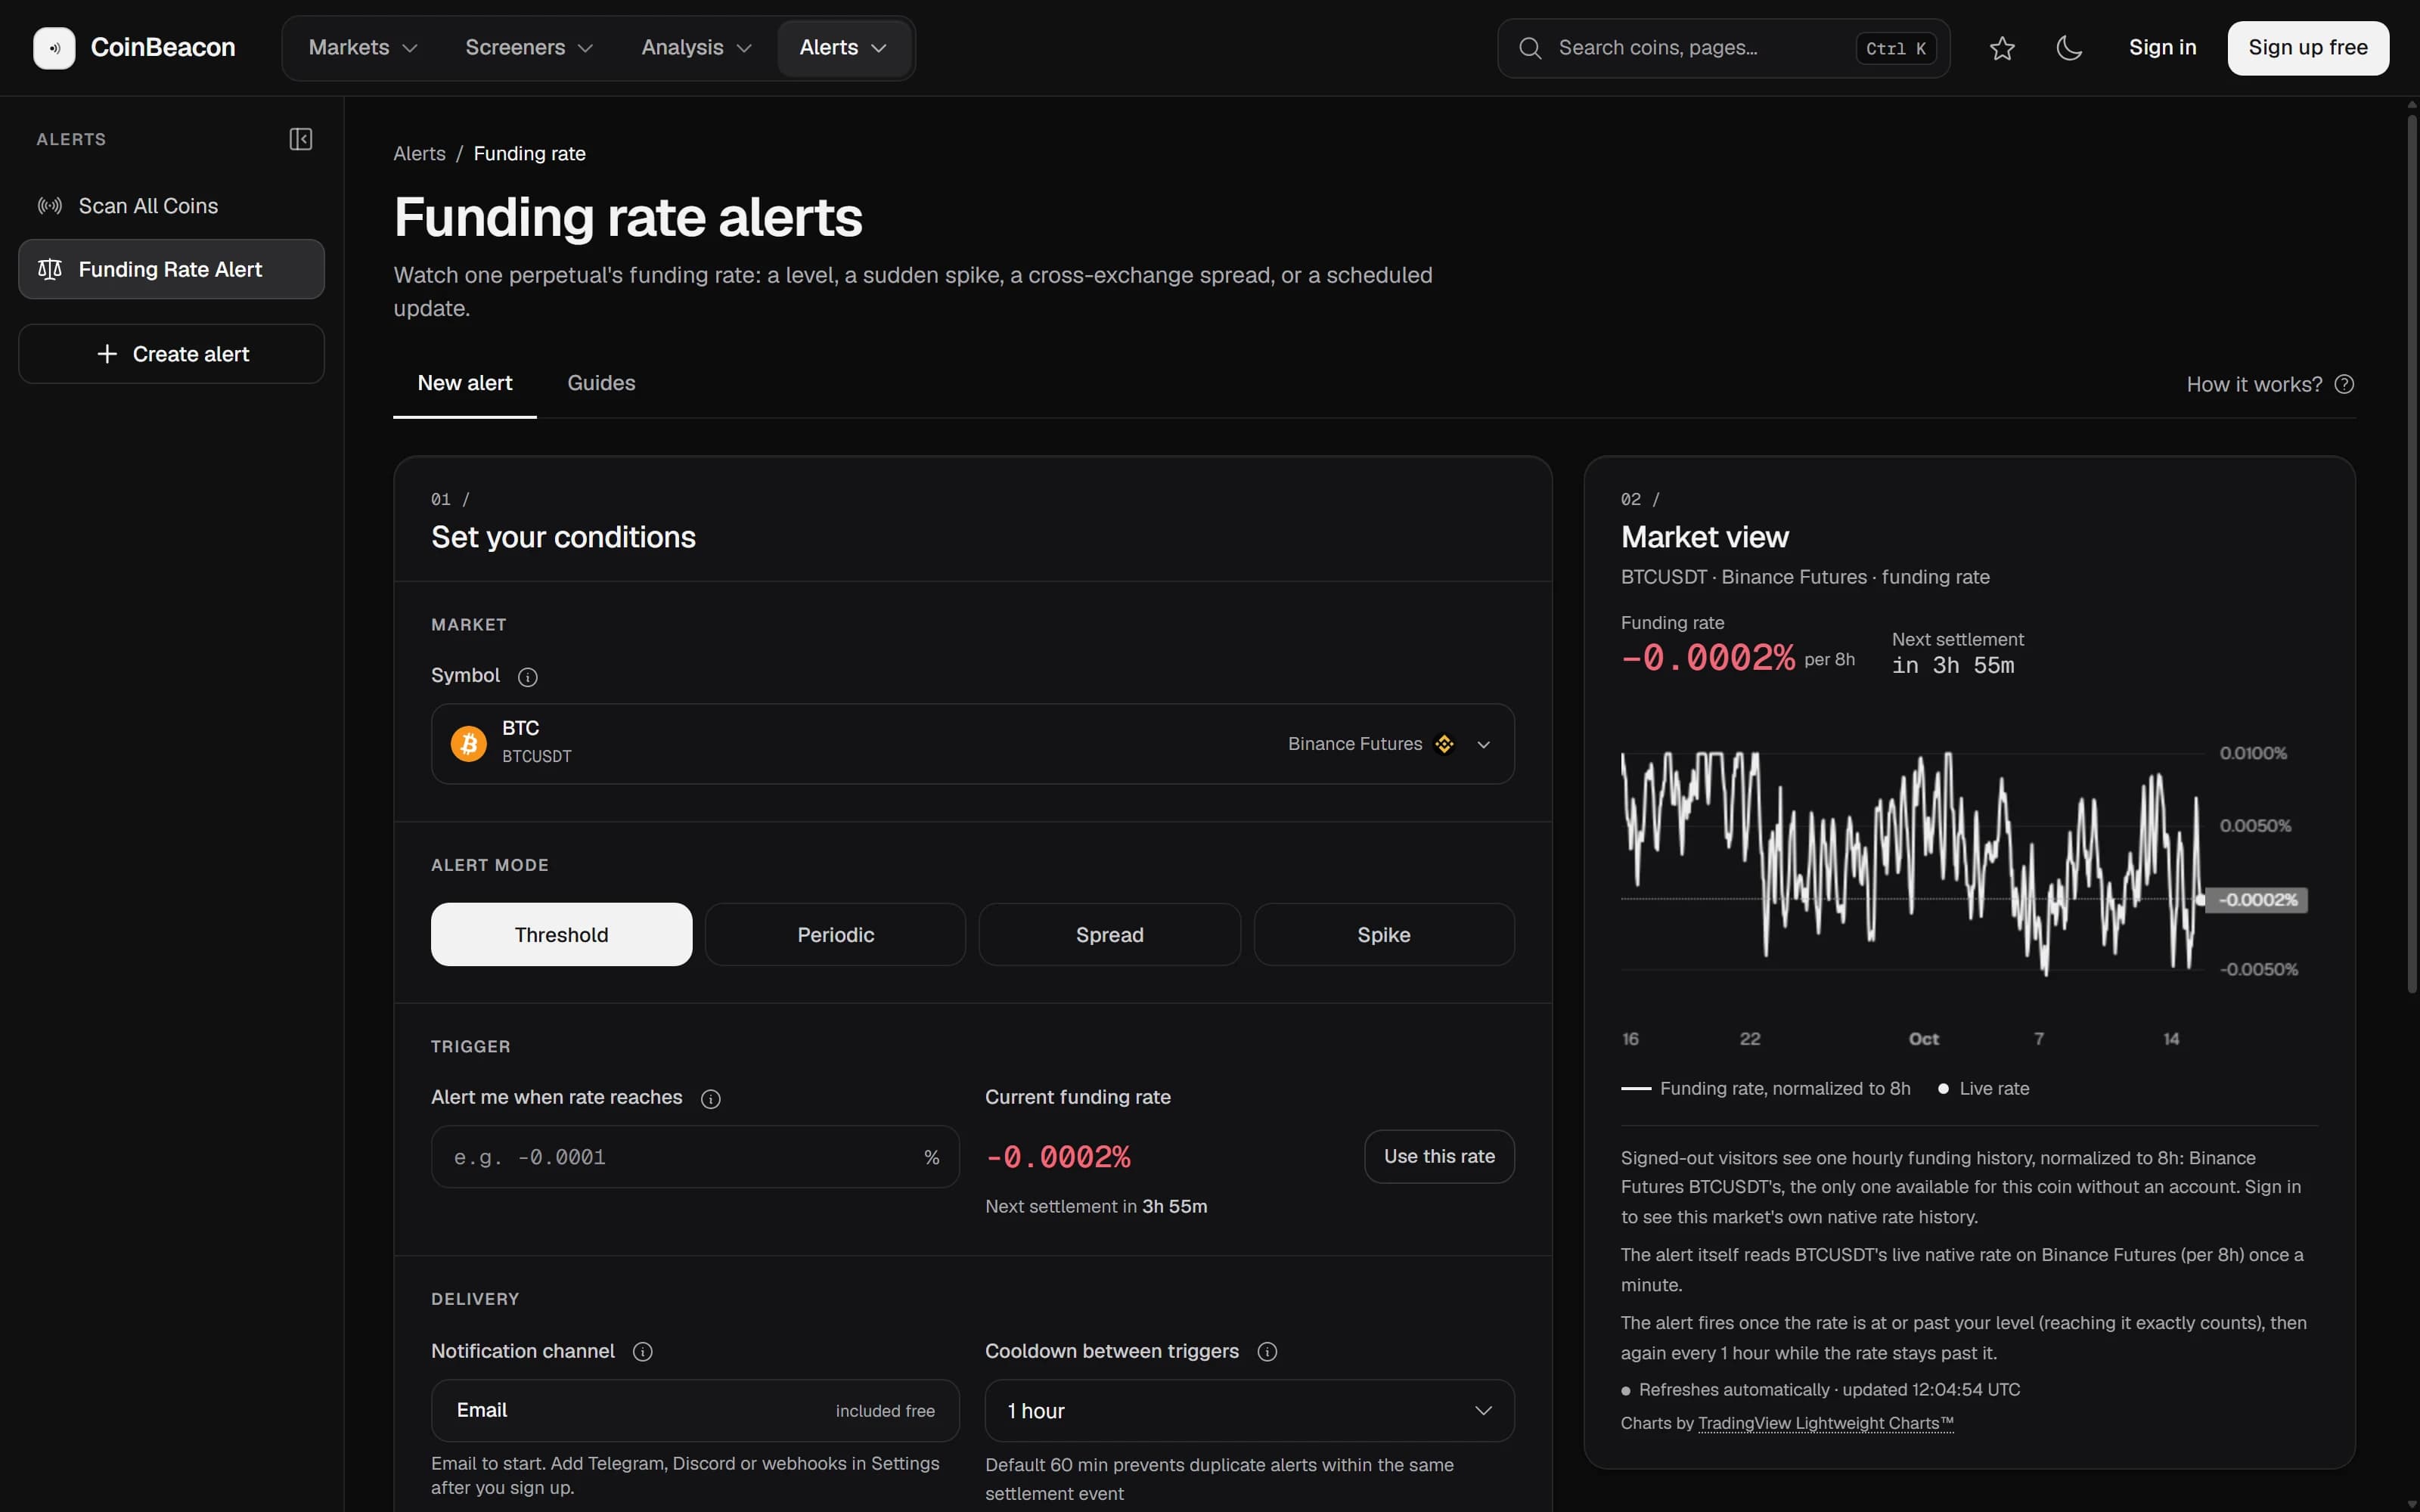Click the plus icon in Create alert
The height and width of the screenshot is (1512, 2420).
[x=107, y=354]
